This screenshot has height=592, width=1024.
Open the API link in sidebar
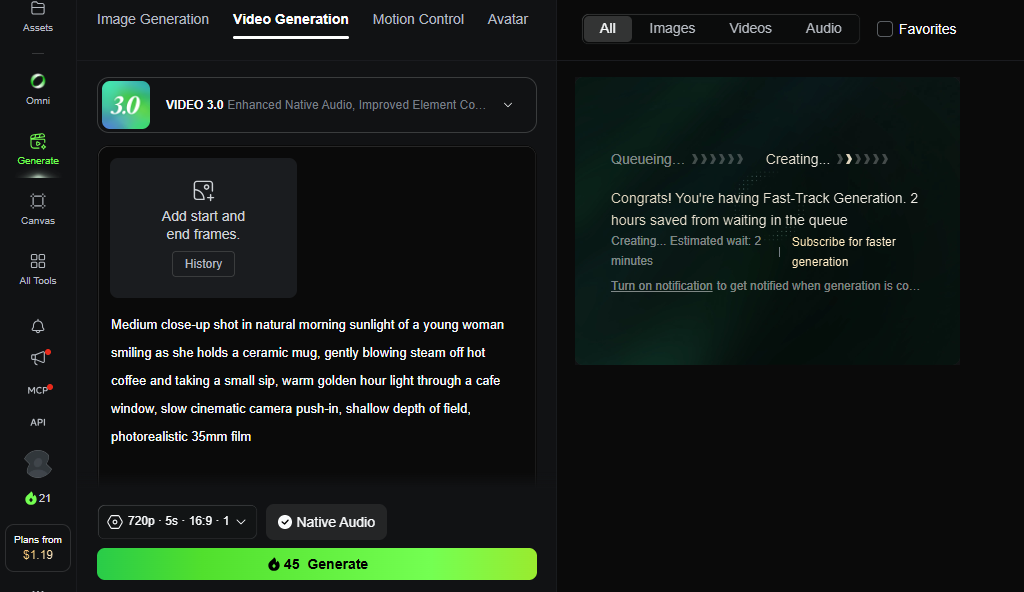coord(38,422)
